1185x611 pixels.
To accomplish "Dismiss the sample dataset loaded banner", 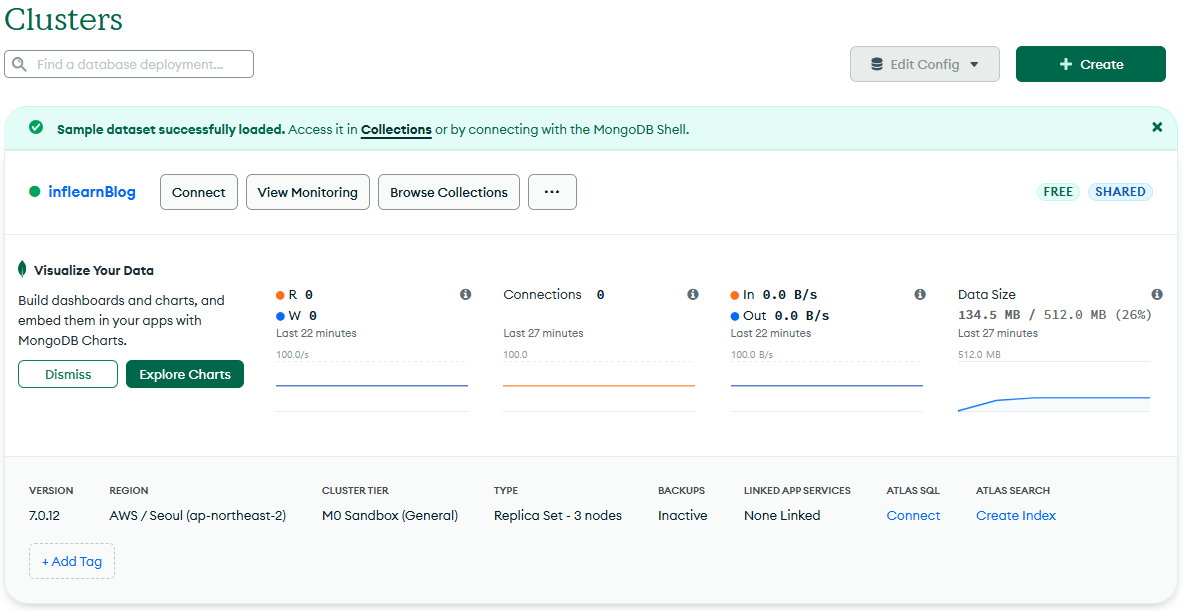I will tap(1157, 127).
